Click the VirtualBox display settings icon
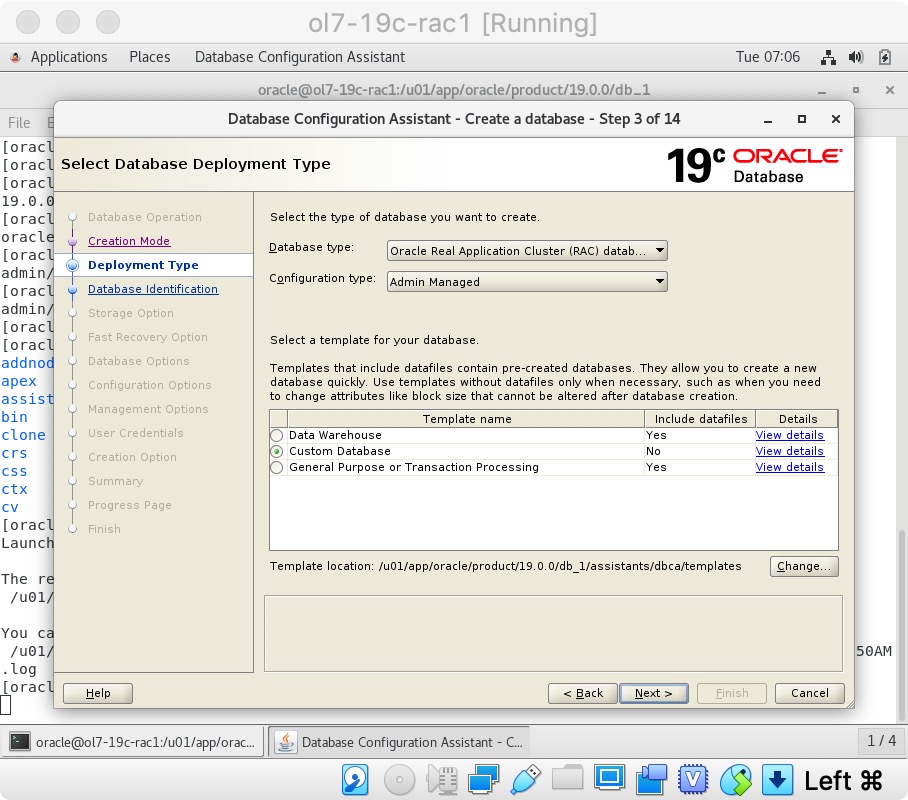This screenshot has width=908, height=800. 610,778
